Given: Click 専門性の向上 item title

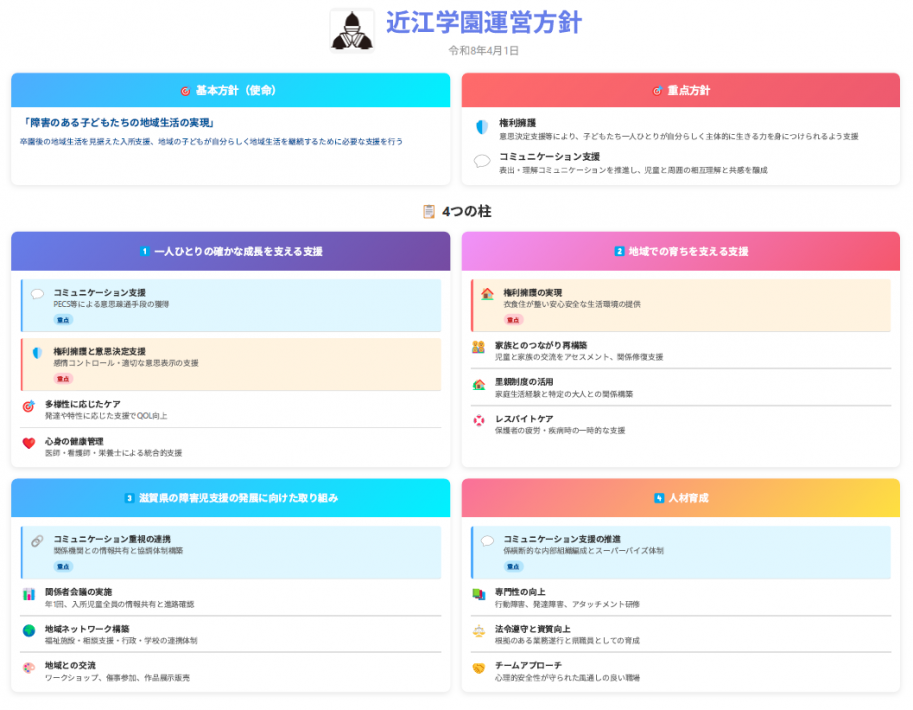Looking at the screenshot, I should (520, 592).
